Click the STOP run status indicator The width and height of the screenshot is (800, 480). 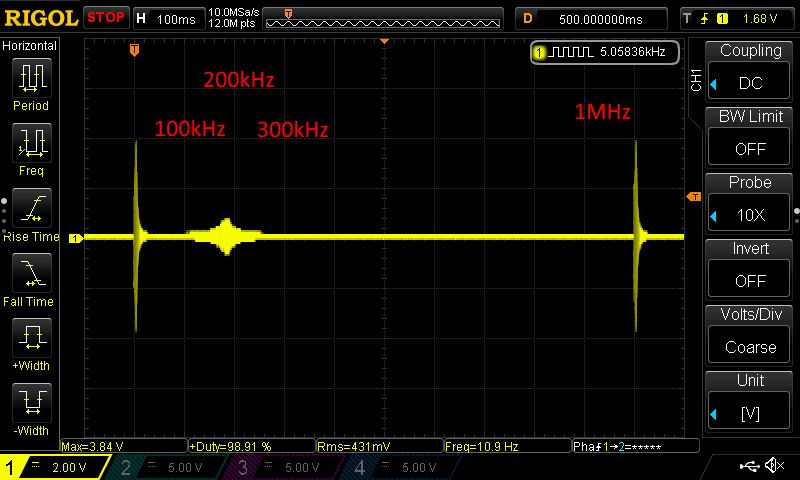click(106, 18)
